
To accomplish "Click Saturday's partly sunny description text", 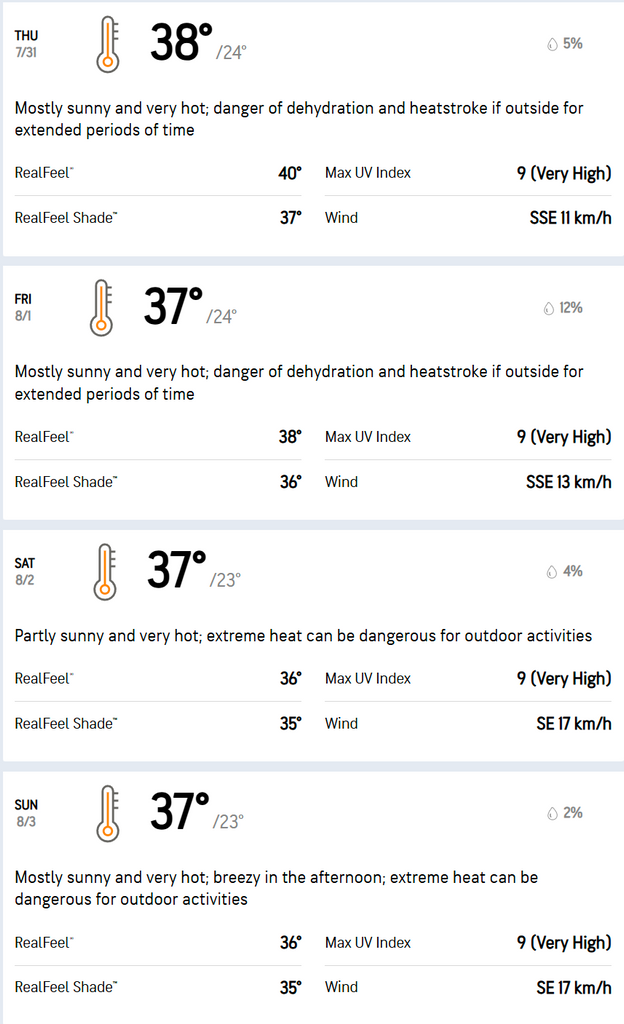I will point(303,636).
